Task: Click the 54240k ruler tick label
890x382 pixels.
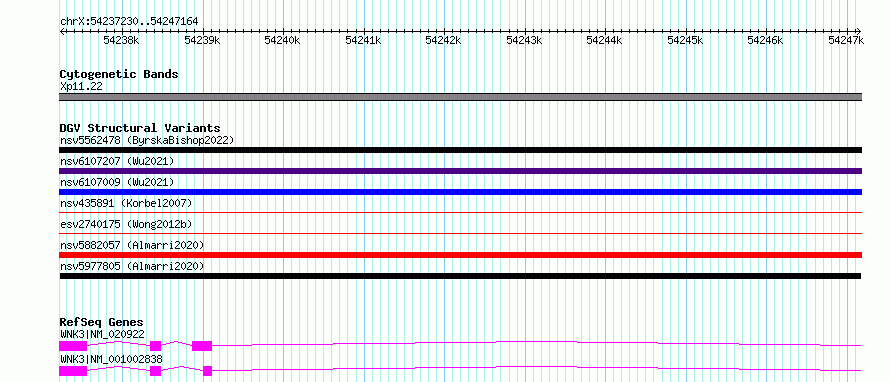Action: click(283, 40)
